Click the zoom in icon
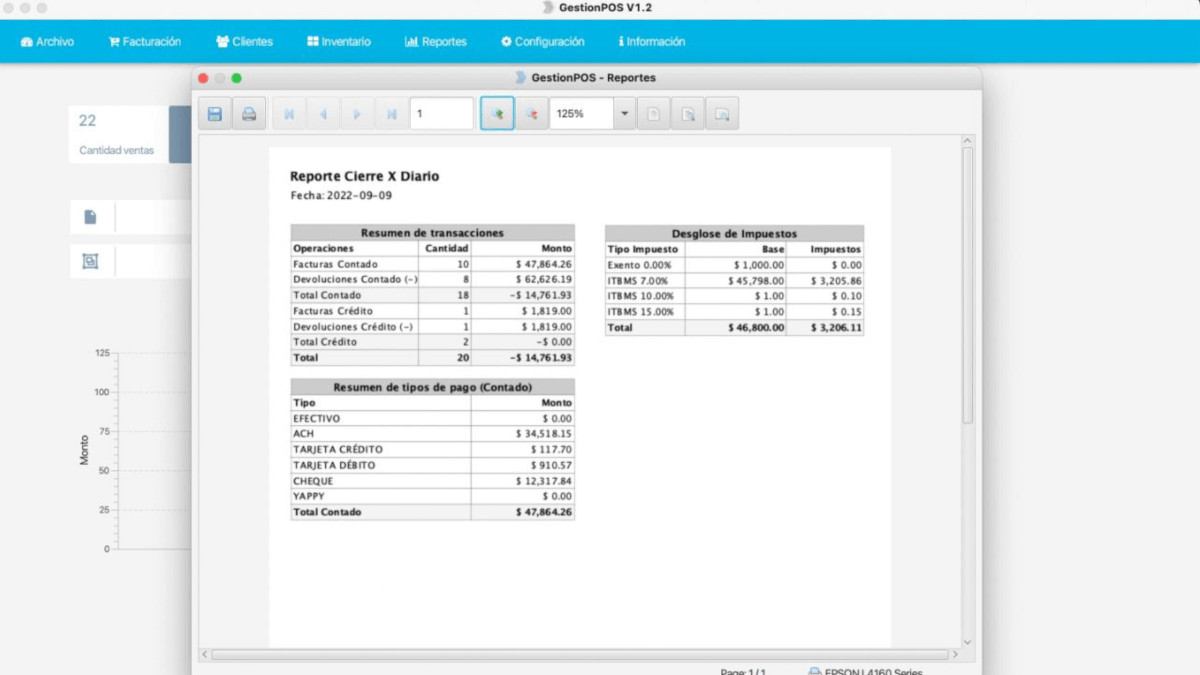 (x=497, y=114)
